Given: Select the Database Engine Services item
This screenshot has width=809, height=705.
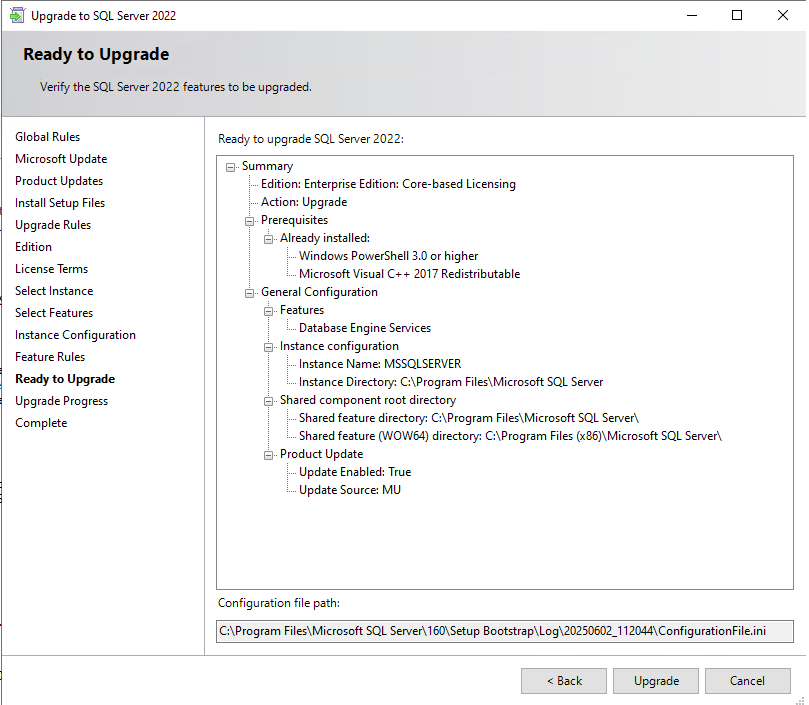Looking at the screenshot, I should click(364, 328).
